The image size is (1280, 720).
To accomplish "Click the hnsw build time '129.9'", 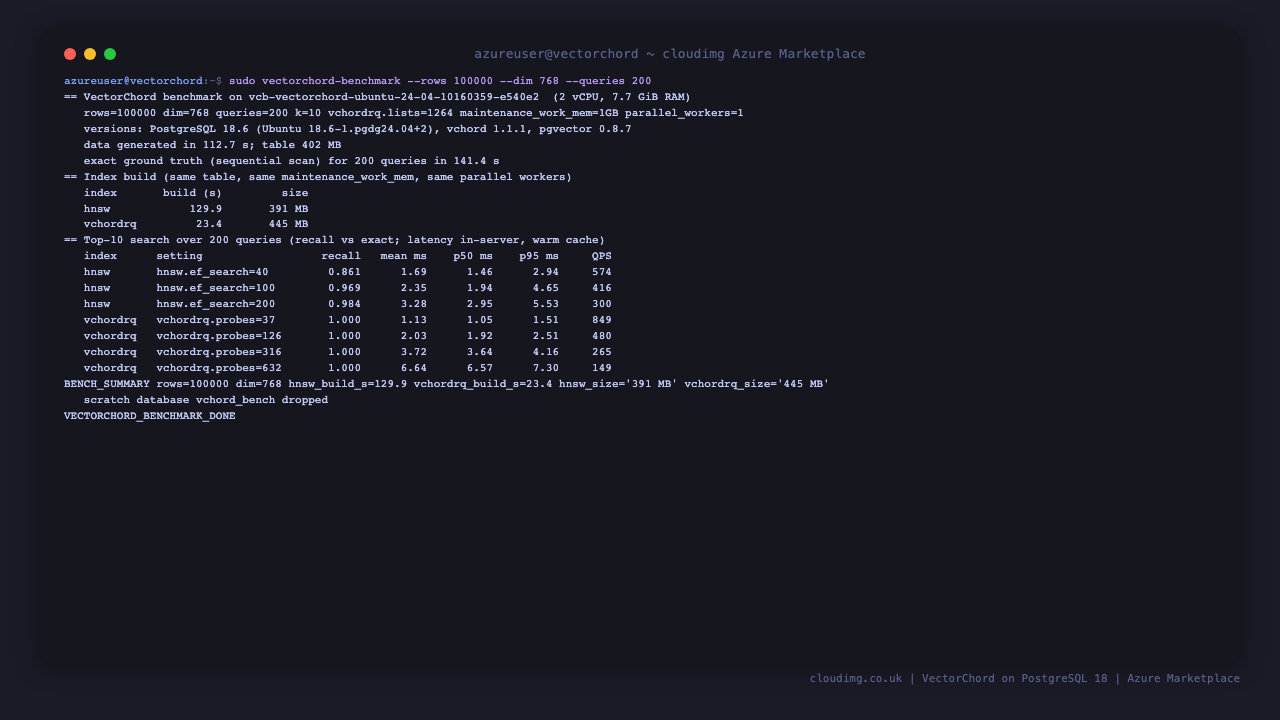I will coord(206,209).
